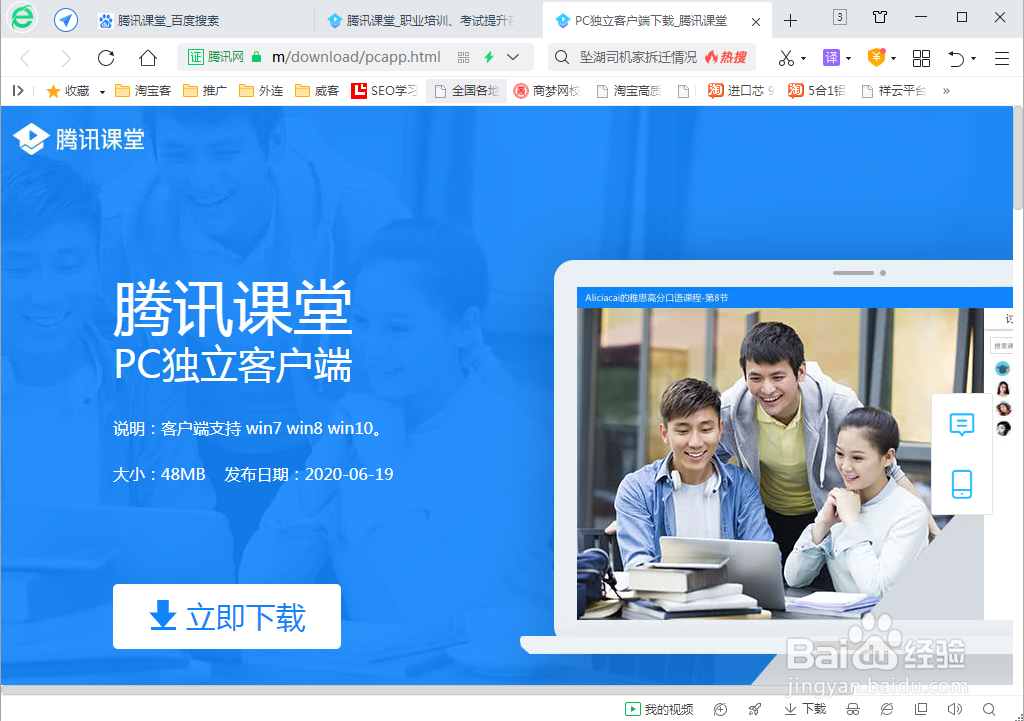Open the 淘宝高质 bookmark
Viewport: 1024px width, 721px height.
coord(629,91)
